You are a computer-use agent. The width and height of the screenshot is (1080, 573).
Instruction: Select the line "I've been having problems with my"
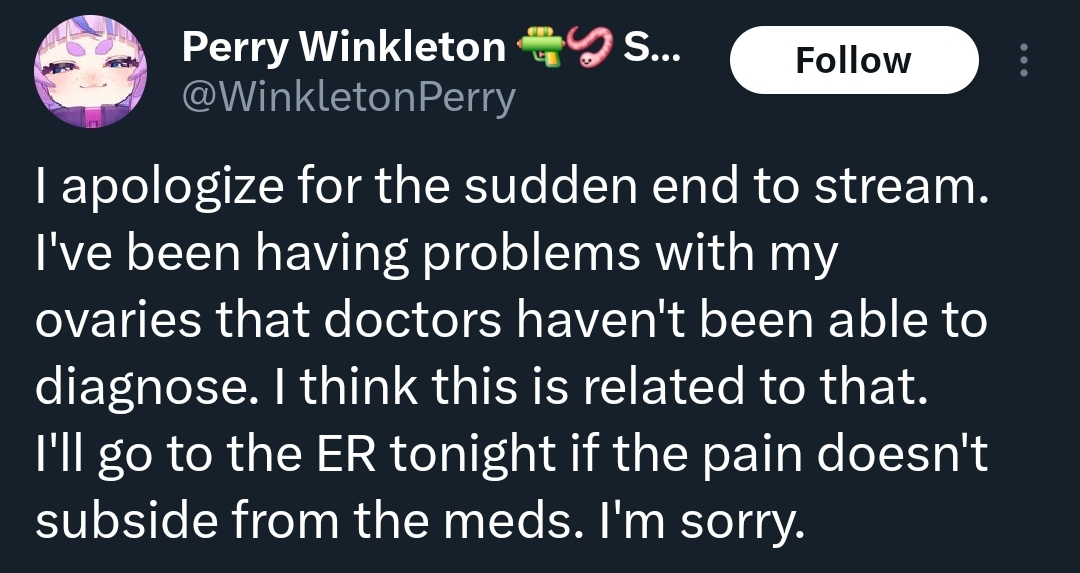(435, 256)
